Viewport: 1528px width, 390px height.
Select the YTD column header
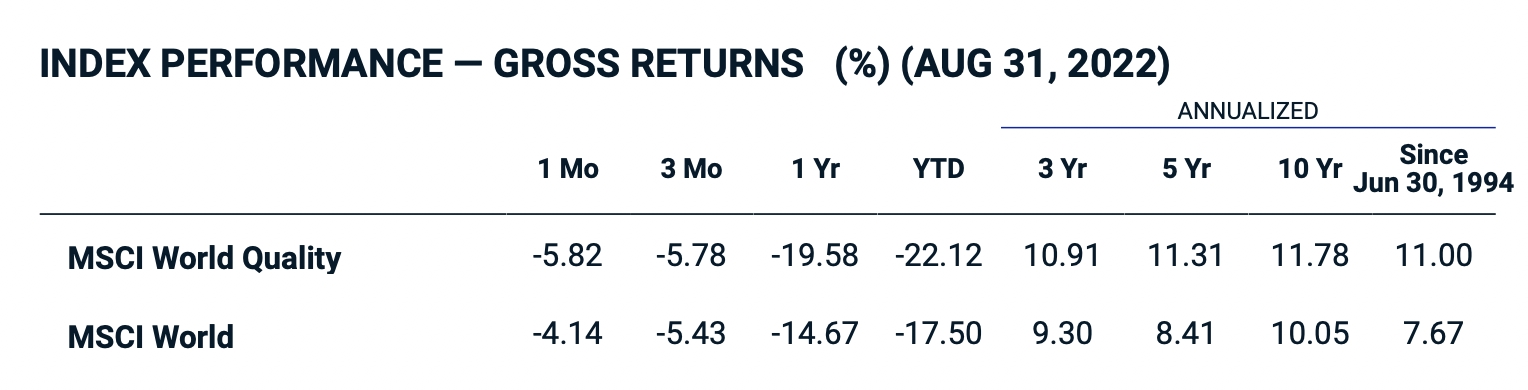(x=938, y=169)
